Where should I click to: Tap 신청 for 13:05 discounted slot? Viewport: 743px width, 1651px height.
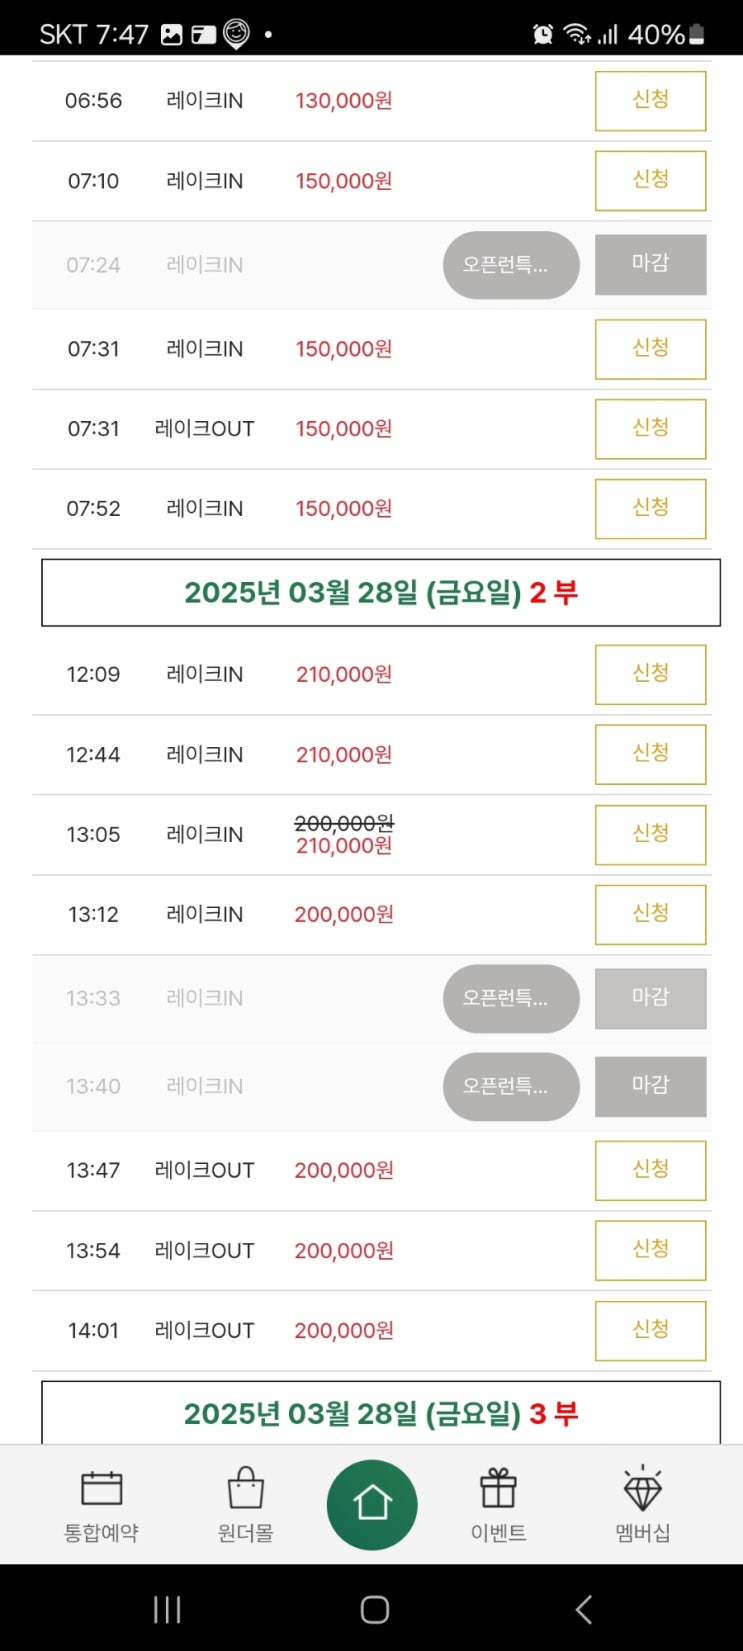point(650,834)
